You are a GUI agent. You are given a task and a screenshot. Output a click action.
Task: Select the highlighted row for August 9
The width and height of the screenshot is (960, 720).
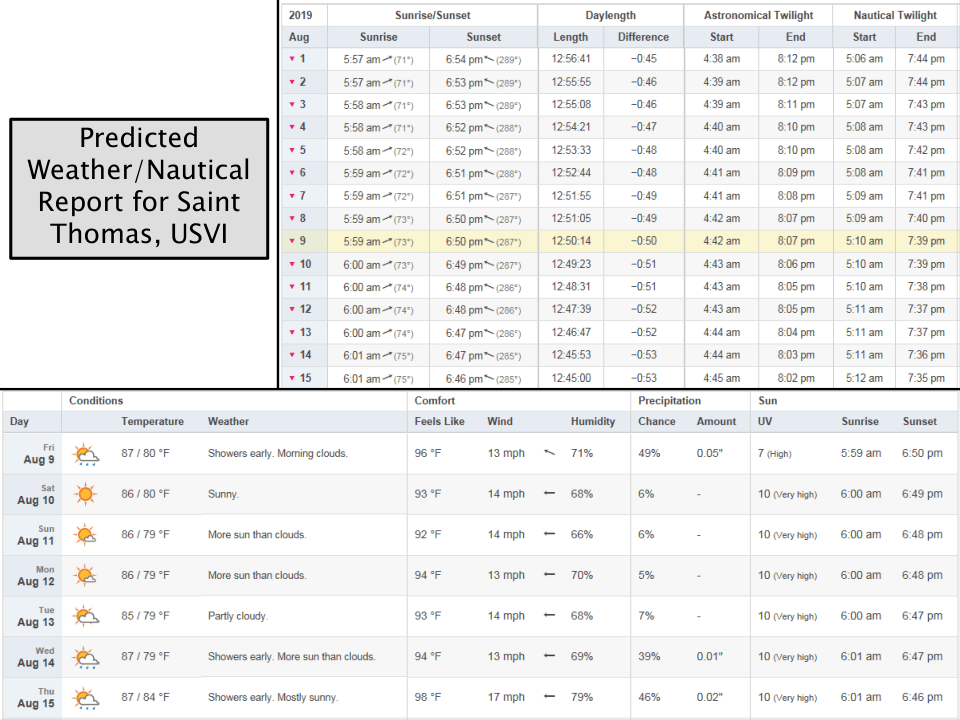[x=618, y=241]
